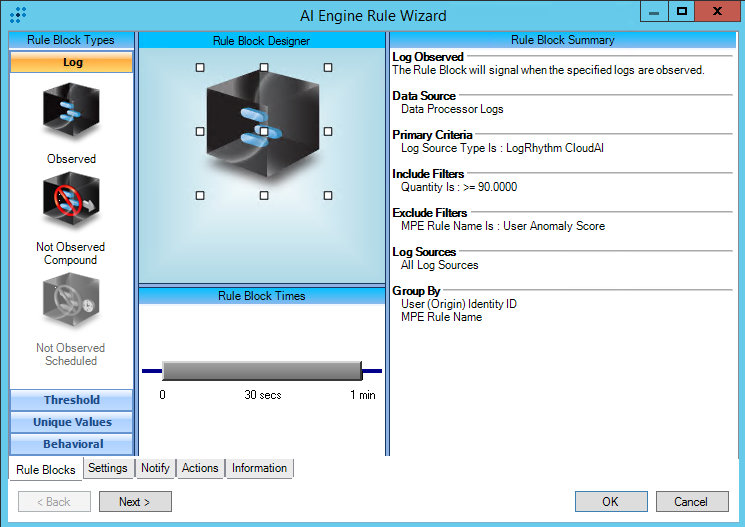Open the Notify tab
This screenshot has width=745, height=527.
(155, 468)
